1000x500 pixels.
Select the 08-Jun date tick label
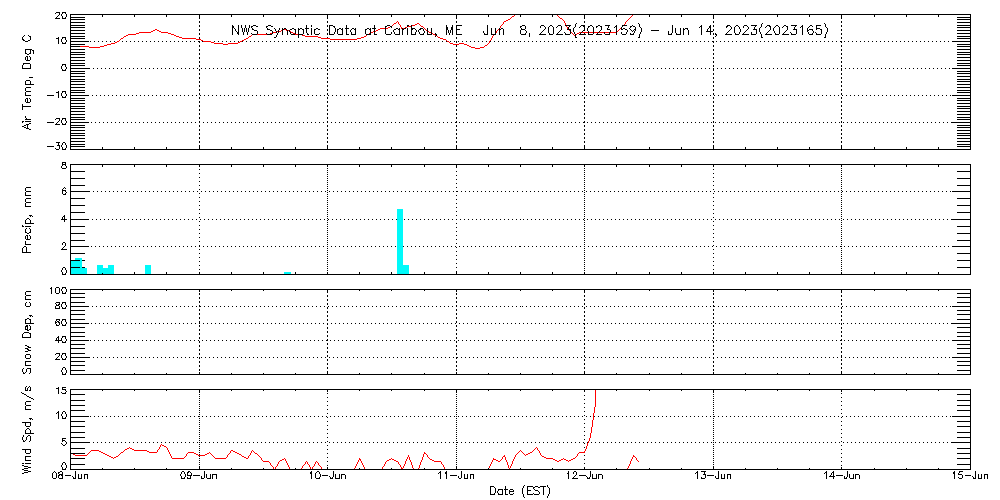(72, 478)
